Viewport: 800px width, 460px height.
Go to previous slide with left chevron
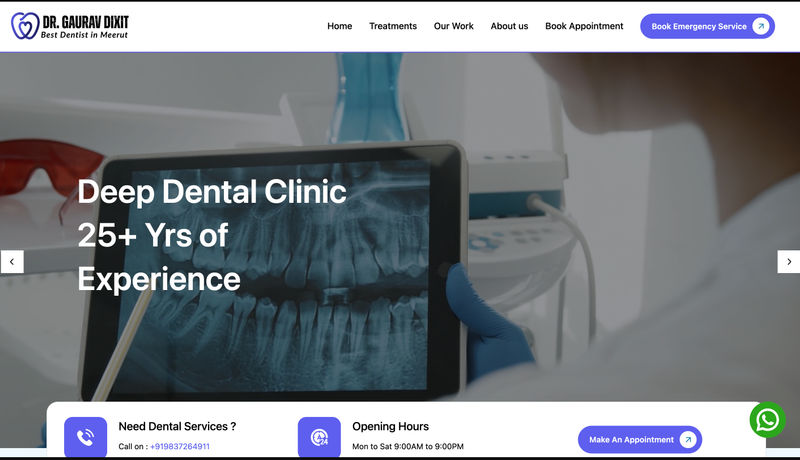(x=12, y=262)
